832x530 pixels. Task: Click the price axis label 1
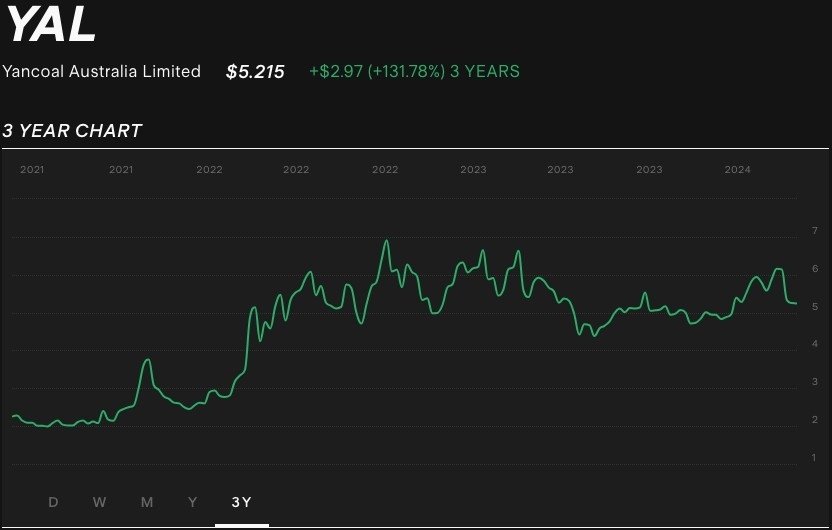point(814,457)
